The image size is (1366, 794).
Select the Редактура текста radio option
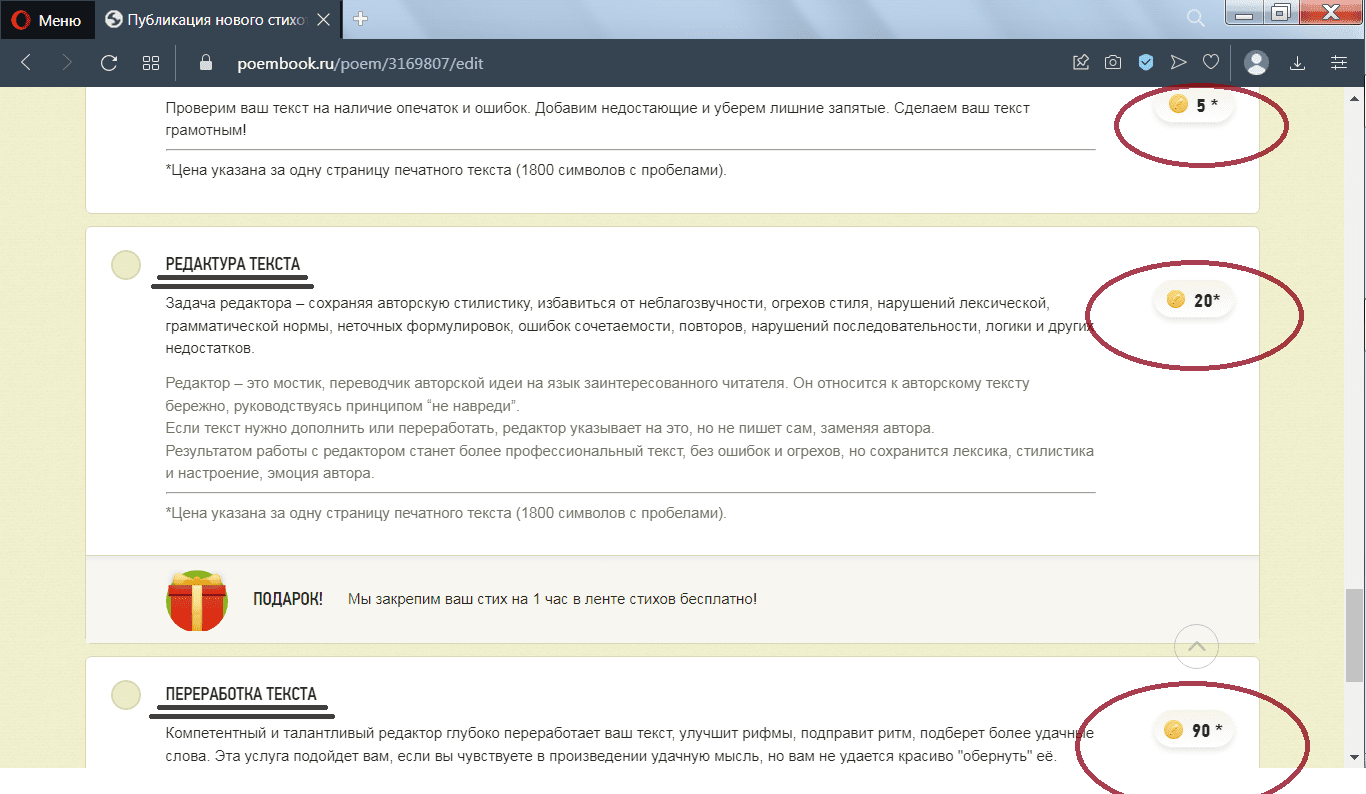(x=126, y=265)
